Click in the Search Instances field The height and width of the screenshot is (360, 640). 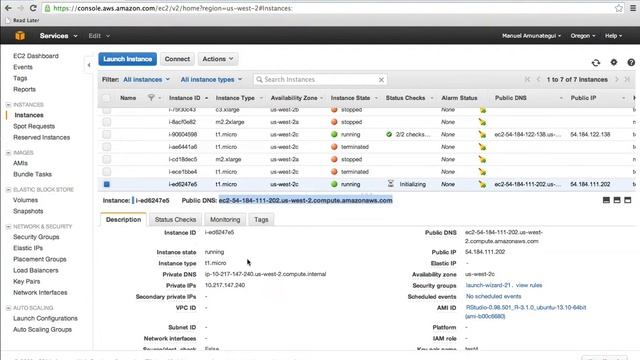(320, 80)
